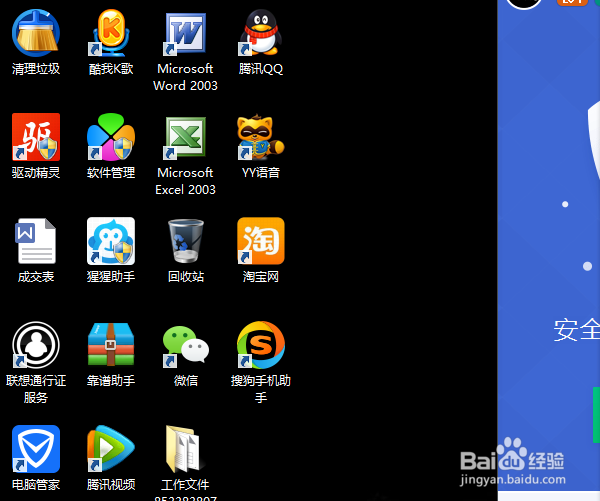This screenshot has height=501, width=600.
Task: Click the 微信 label under the icon
Action: pos(186,381)
